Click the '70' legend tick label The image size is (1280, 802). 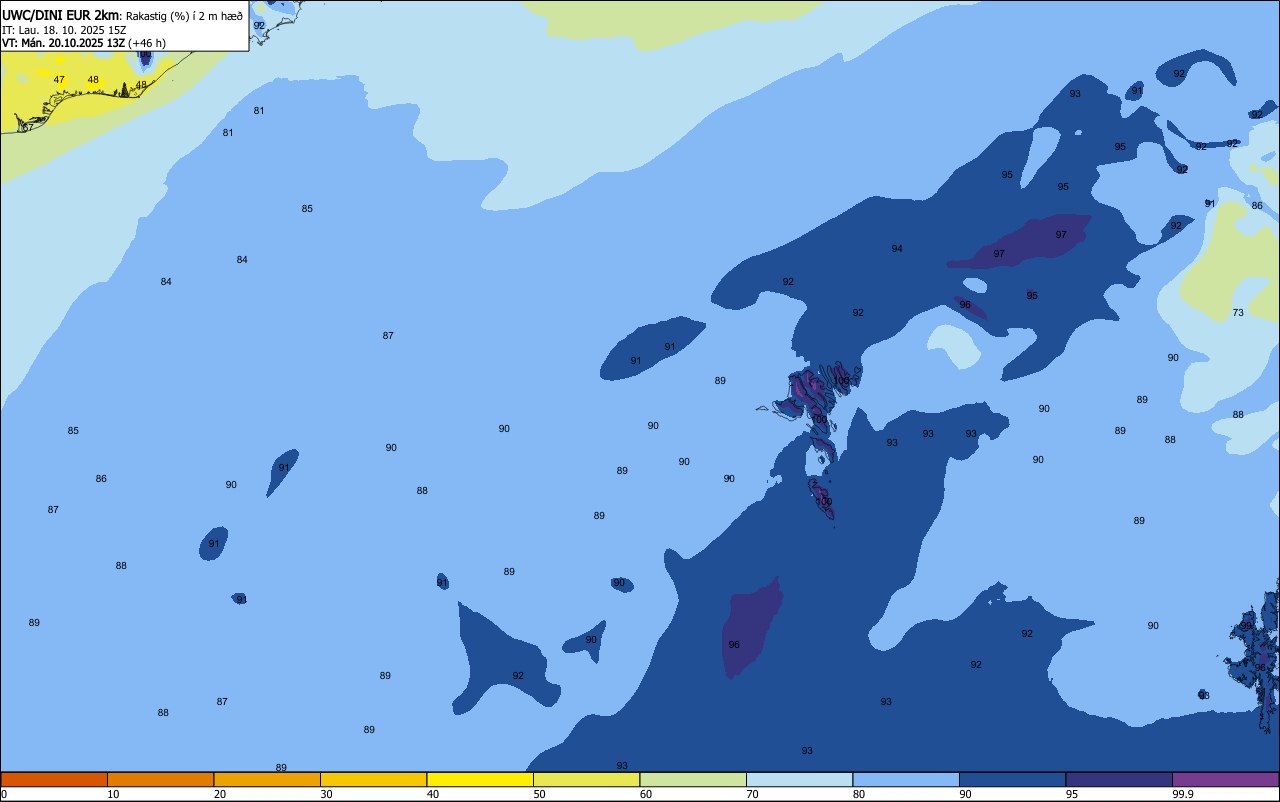[752, 794]
